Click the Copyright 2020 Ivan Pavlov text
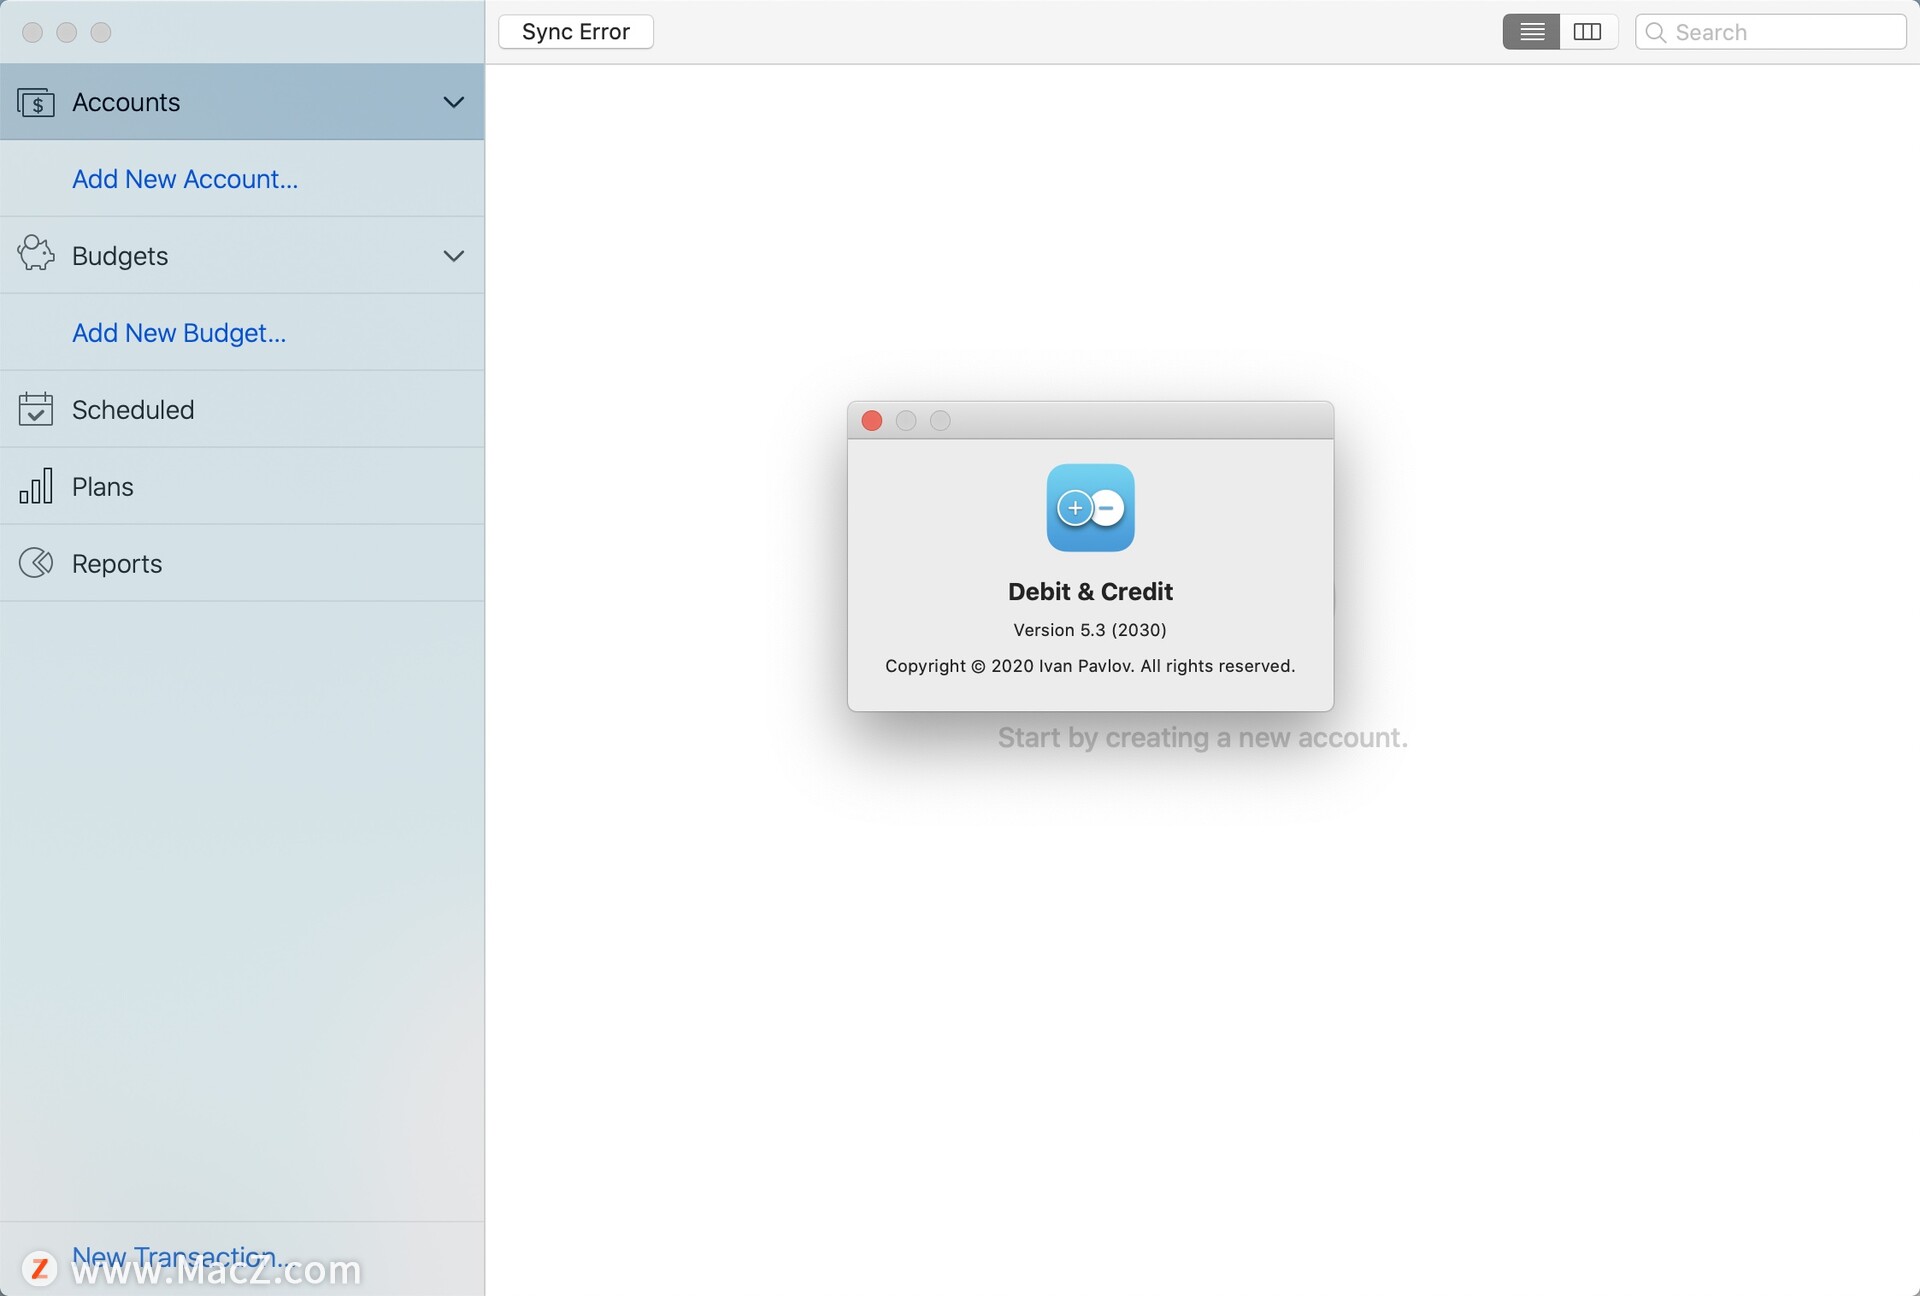 point(1090,666)
